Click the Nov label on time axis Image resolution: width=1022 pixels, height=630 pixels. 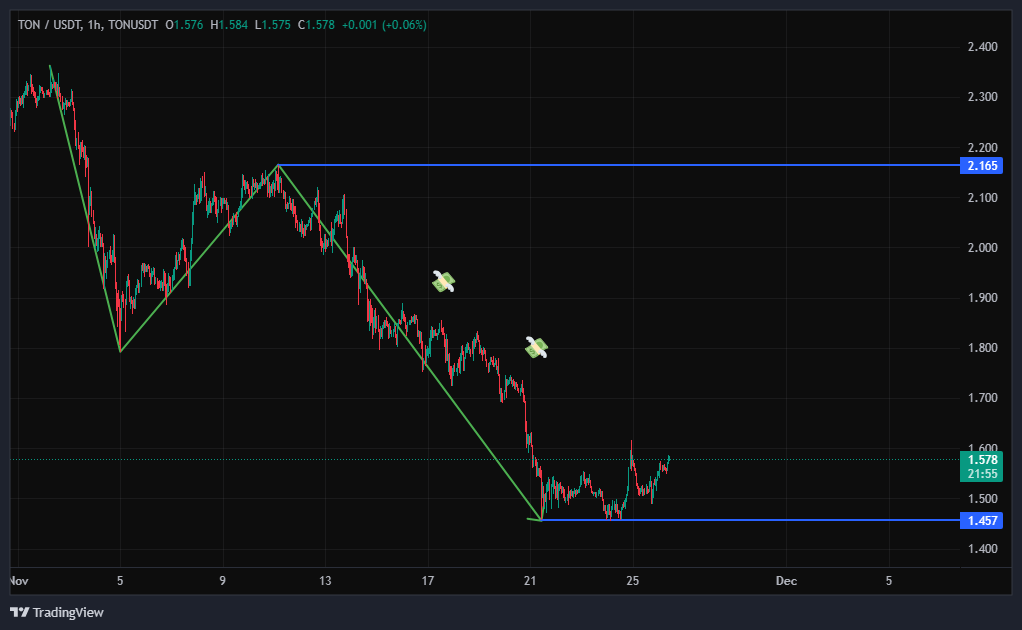[x=19, y=580]
